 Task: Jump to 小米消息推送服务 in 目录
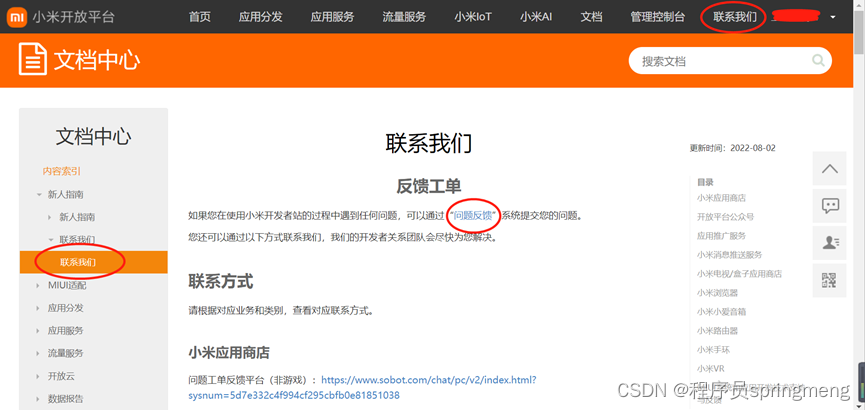(x=730, y=254)
